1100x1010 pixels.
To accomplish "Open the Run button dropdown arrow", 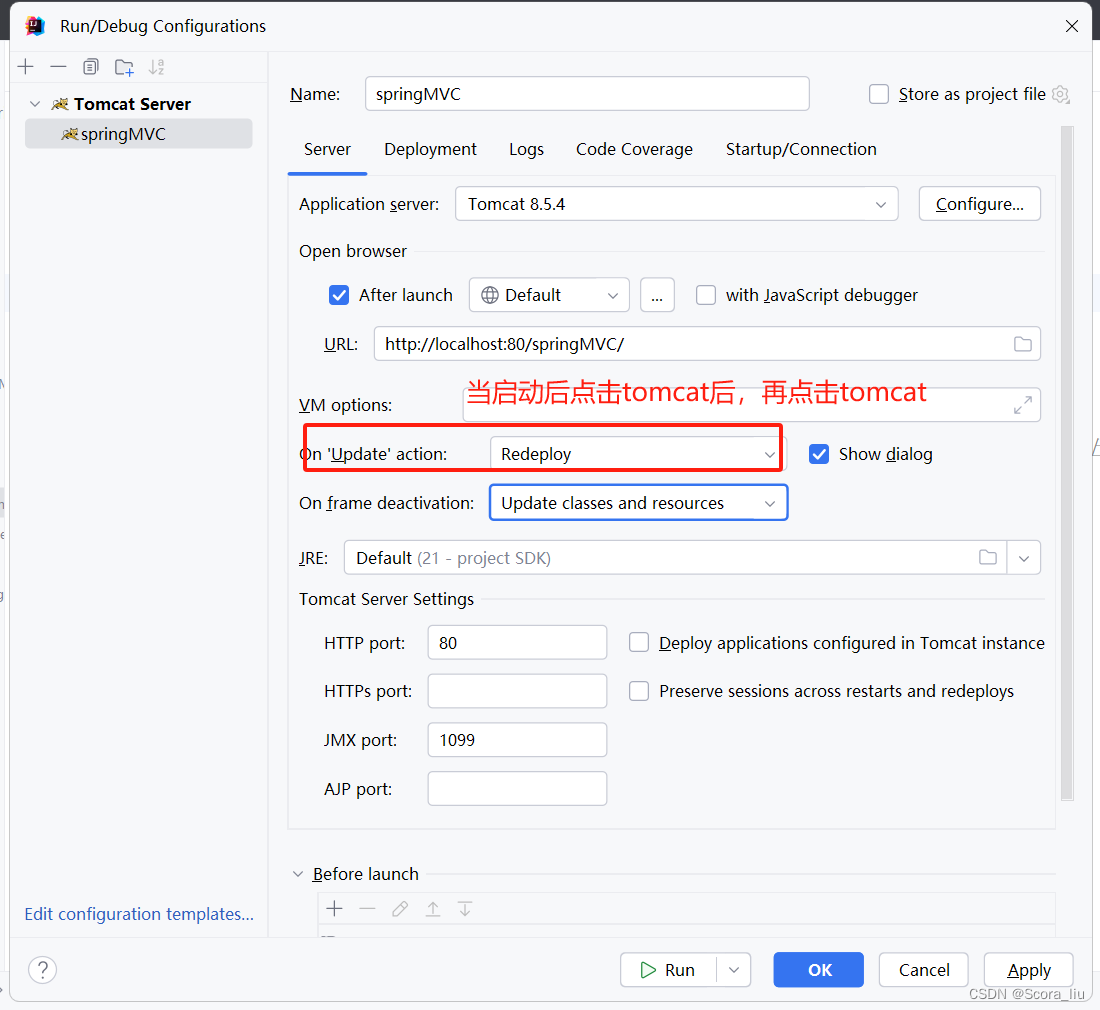I will point(734,970).
